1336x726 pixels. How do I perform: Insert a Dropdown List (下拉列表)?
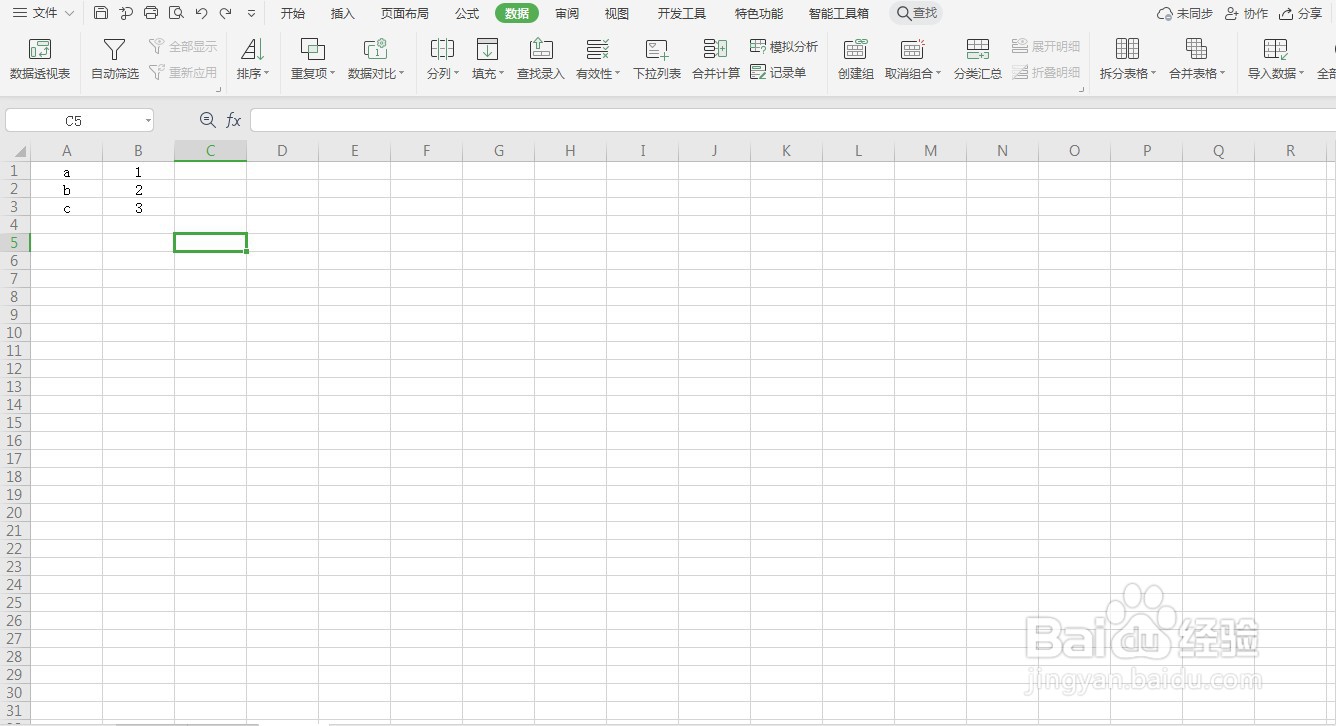pyautogui.click(x=657, y=60)
